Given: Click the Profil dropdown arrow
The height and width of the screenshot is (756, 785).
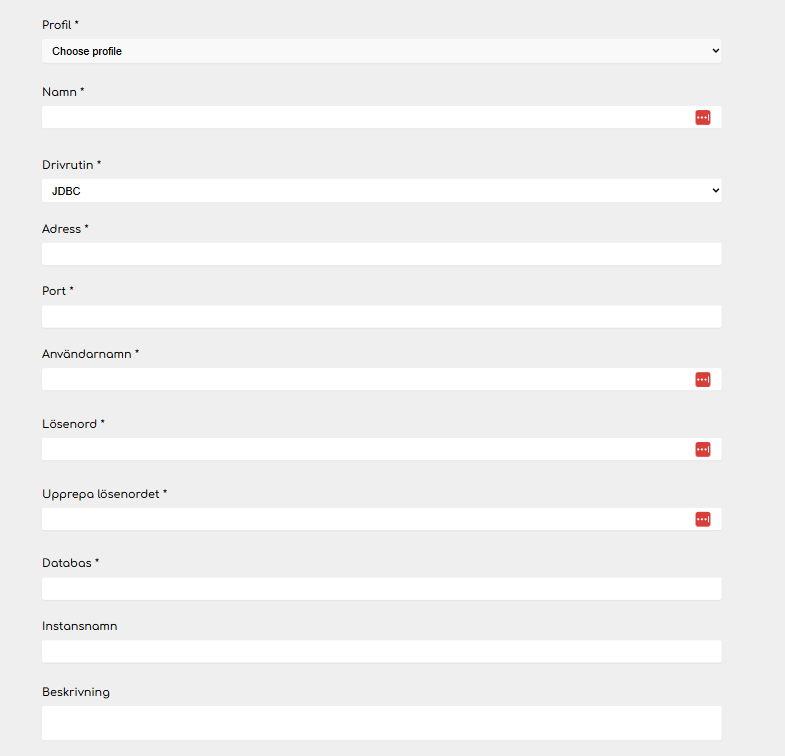Looking at the screenshot, I should [x=715, y=51].
